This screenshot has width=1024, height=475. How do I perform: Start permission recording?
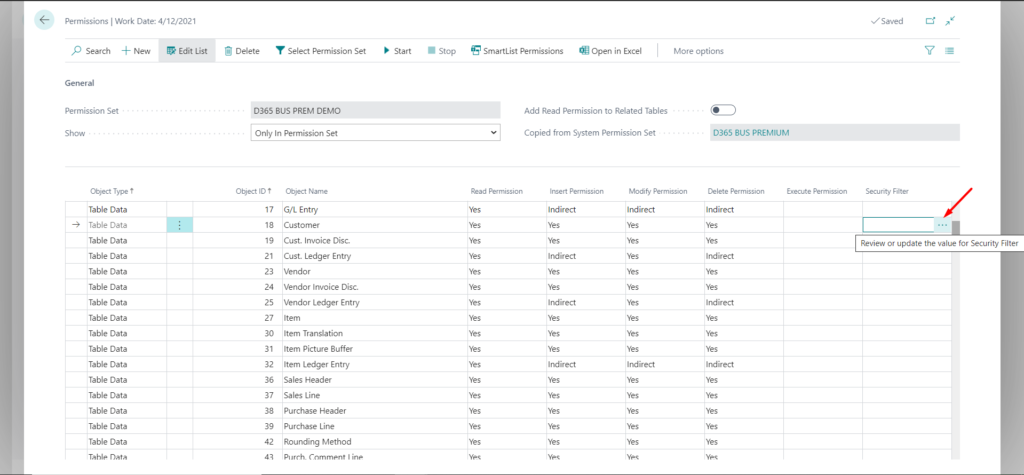pos(397,51)
